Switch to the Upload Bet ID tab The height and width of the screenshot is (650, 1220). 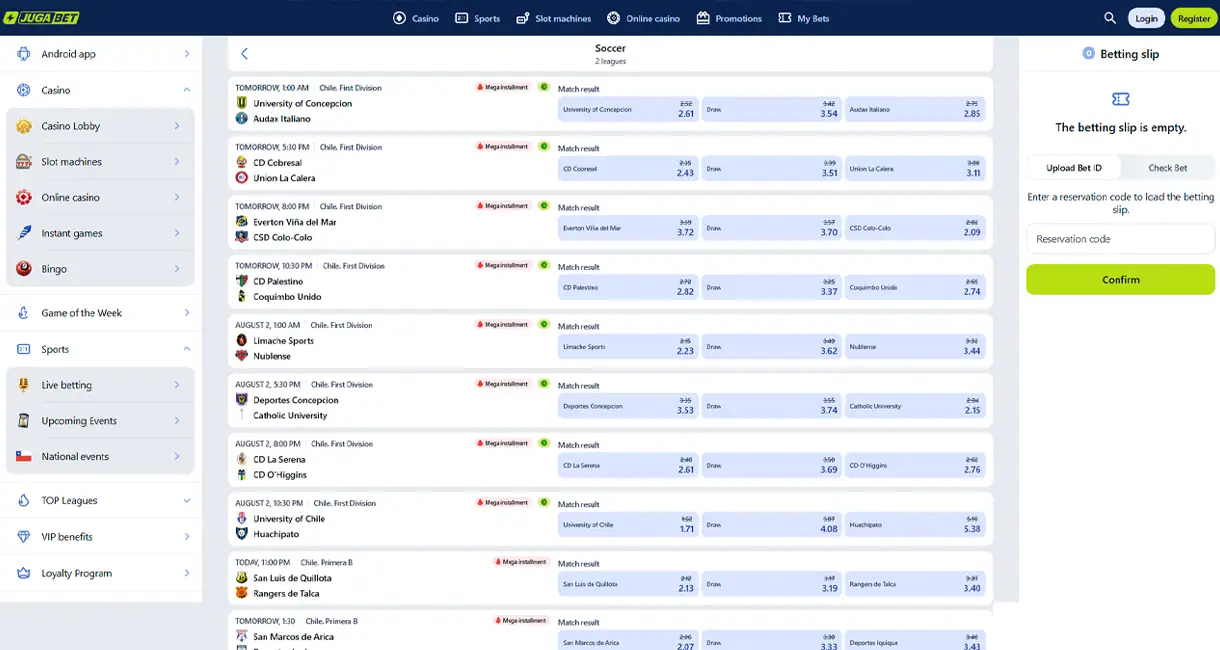point(1074,168)
